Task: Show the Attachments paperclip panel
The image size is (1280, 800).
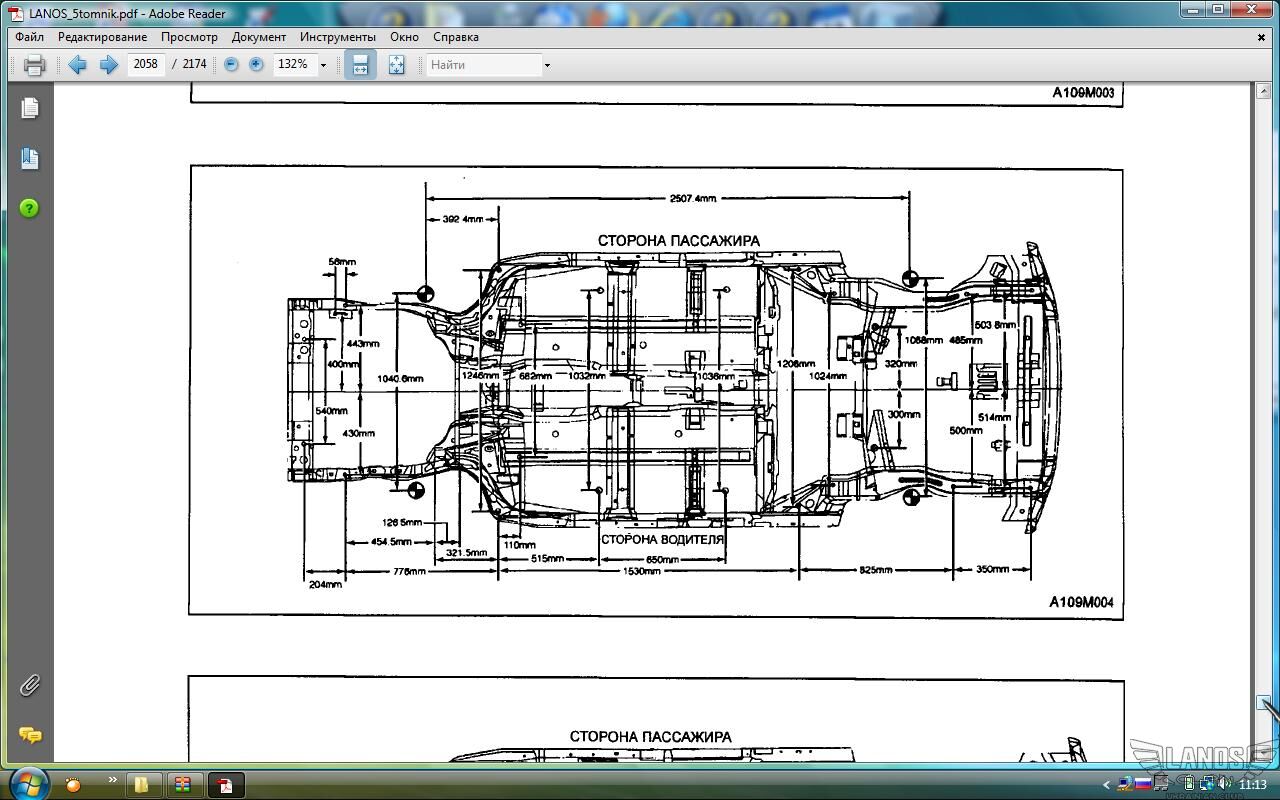Action: (30, 685)
